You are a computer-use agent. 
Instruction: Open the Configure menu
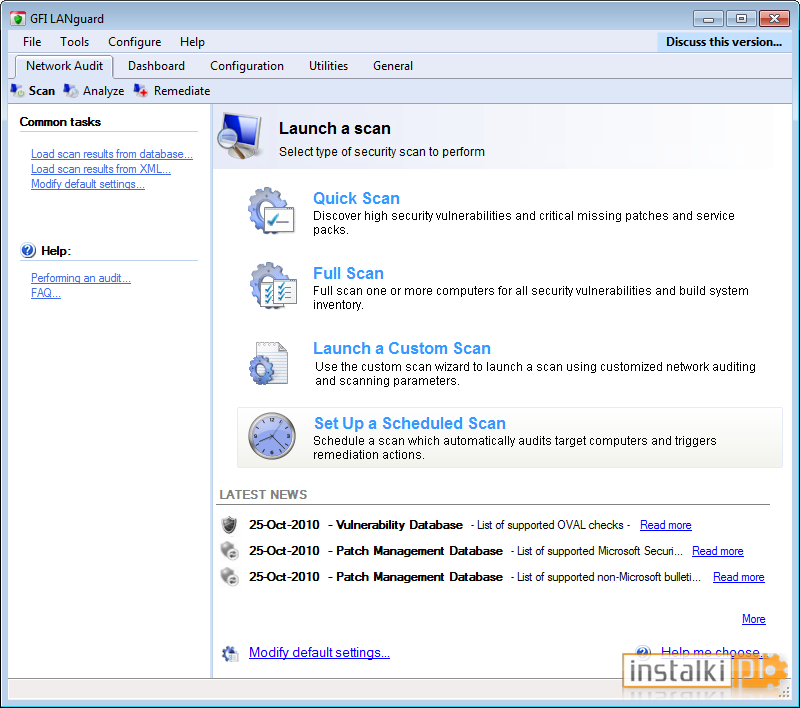coord(134,42)
